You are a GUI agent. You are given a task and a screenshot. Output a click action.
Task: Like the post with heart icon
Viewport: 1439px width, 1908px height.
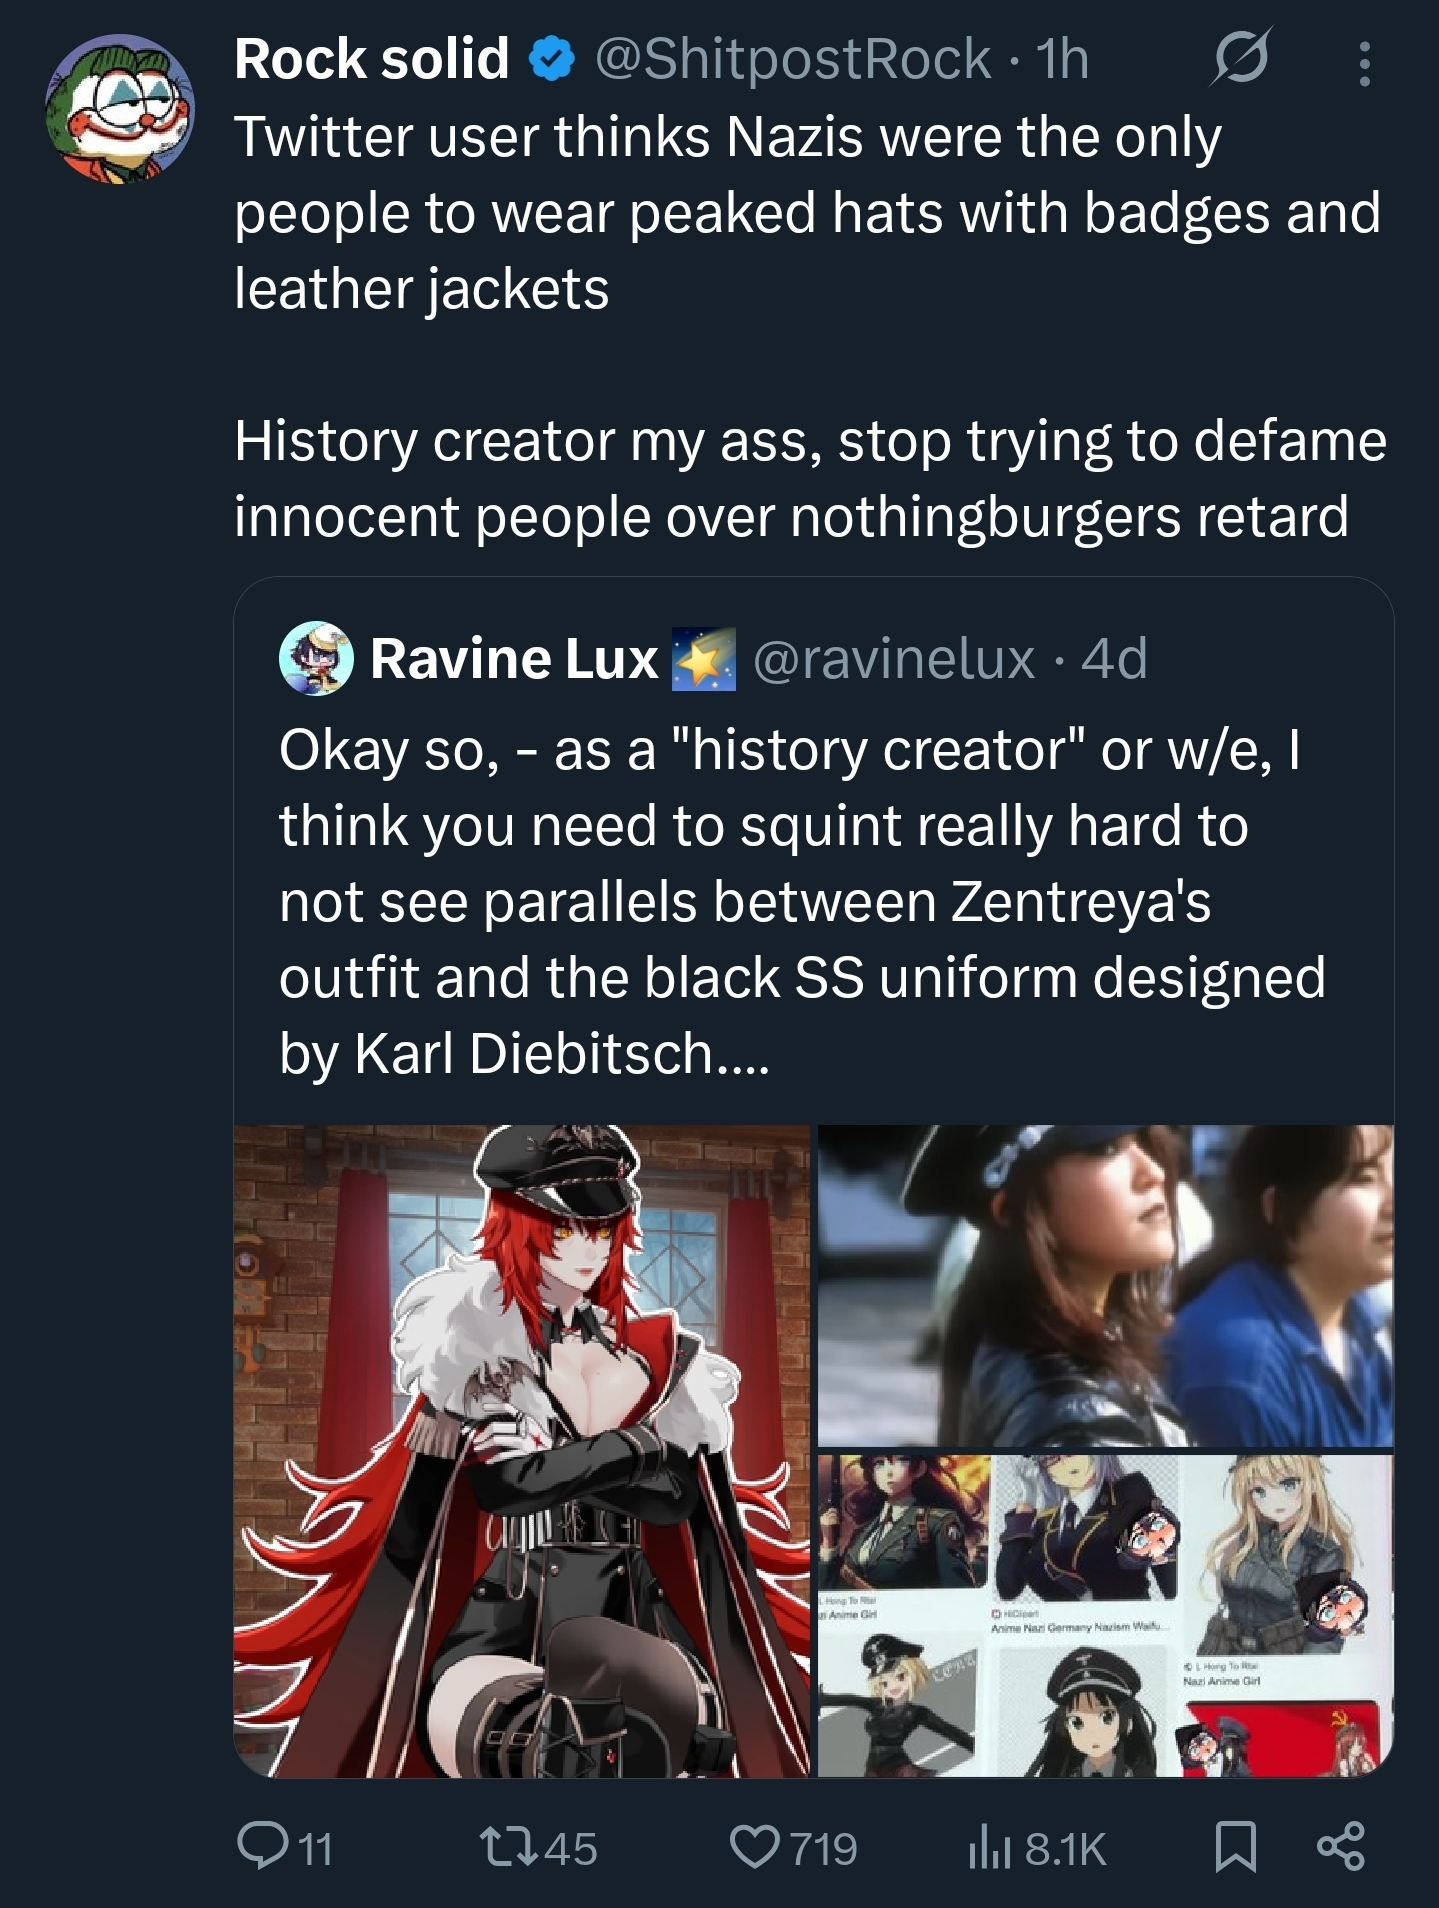coord(755,1848)
